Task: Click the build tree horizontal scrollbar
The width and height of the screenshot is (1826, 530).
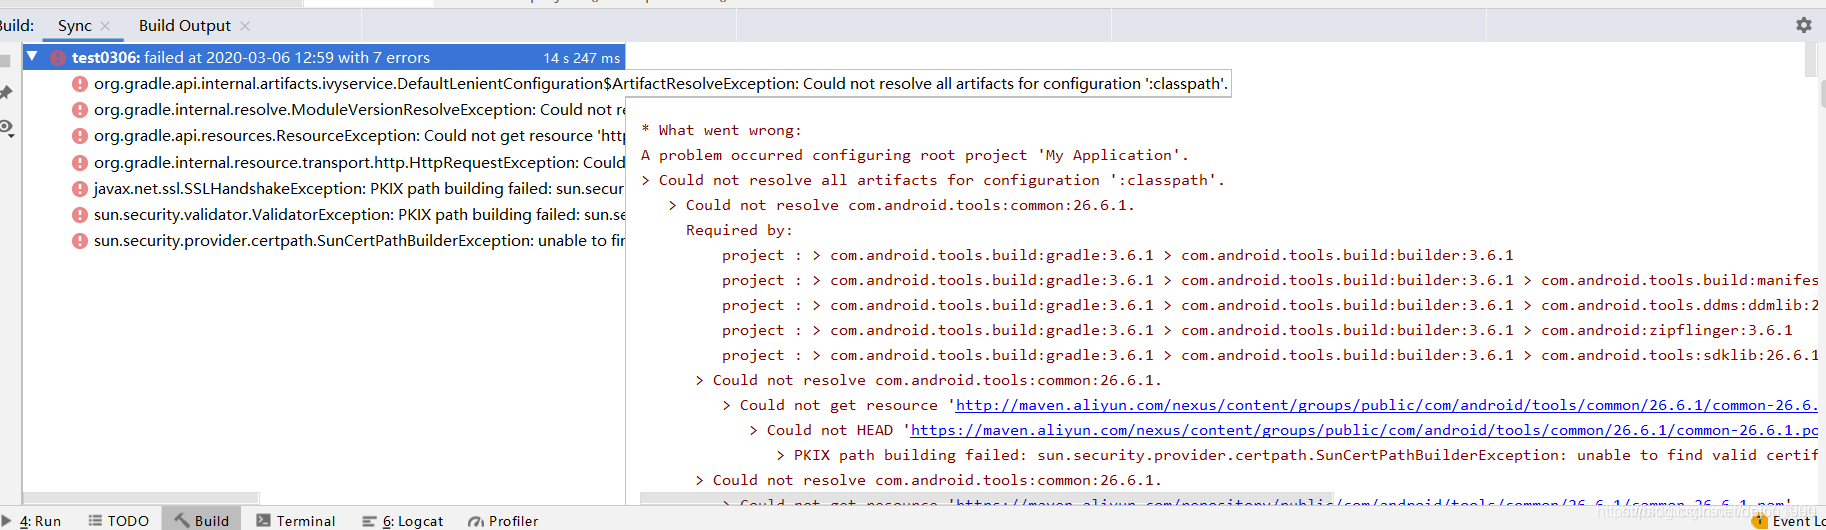Action: pyautogui.click(x=141, y=497)
